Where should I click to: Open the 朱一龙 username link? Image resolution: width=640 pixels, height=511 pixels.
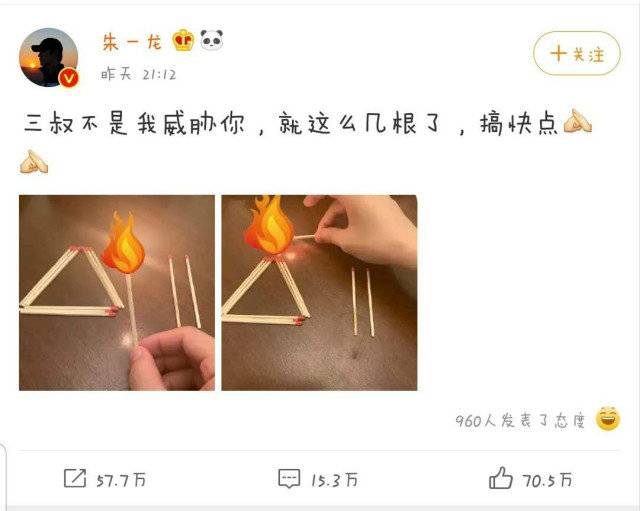(132, 42)
